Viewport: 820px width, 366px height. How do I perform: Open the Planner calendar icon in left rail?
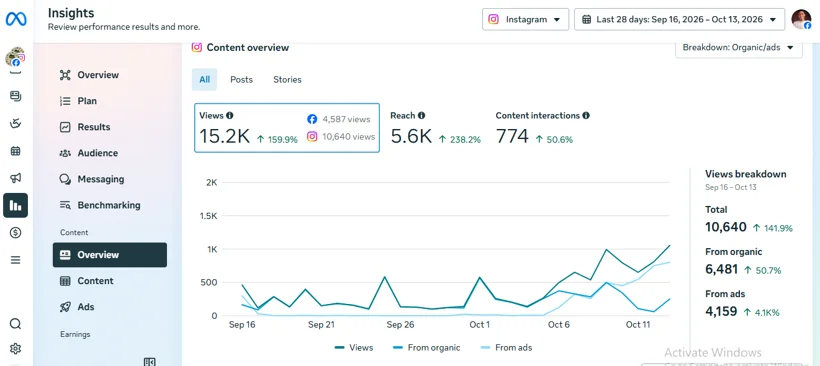click(x=15, y=151)
